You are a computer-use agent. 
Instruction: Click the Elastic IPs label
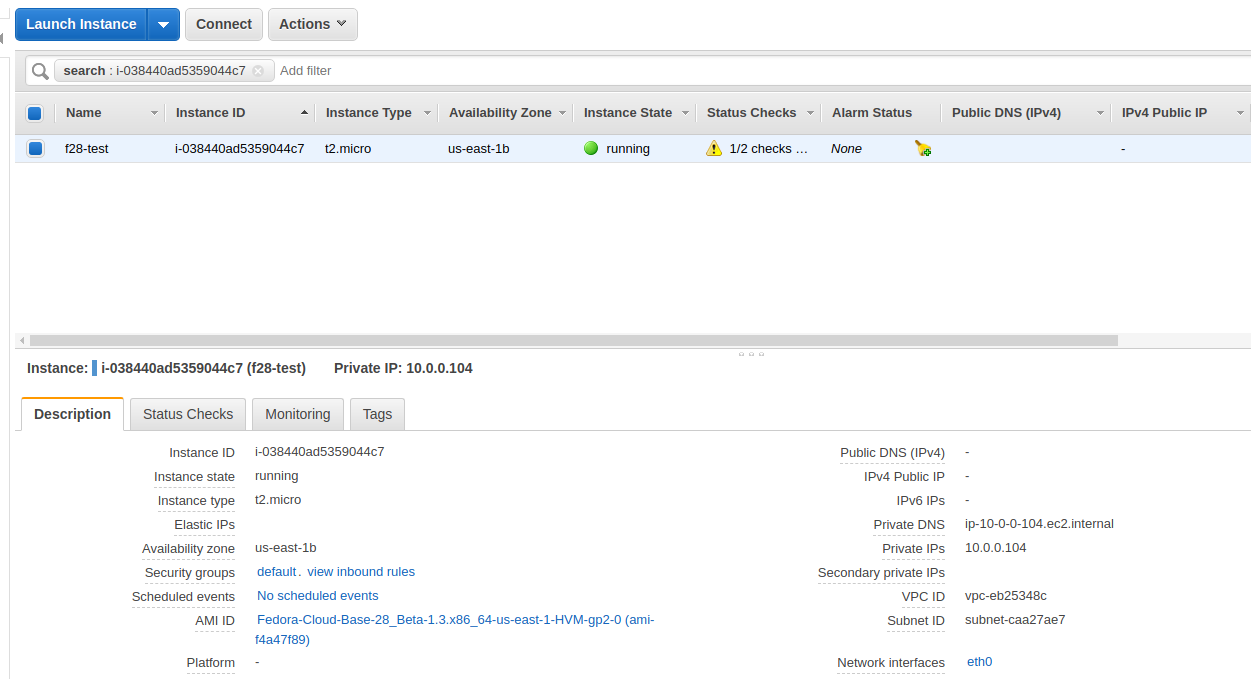(x=205, y=525)
